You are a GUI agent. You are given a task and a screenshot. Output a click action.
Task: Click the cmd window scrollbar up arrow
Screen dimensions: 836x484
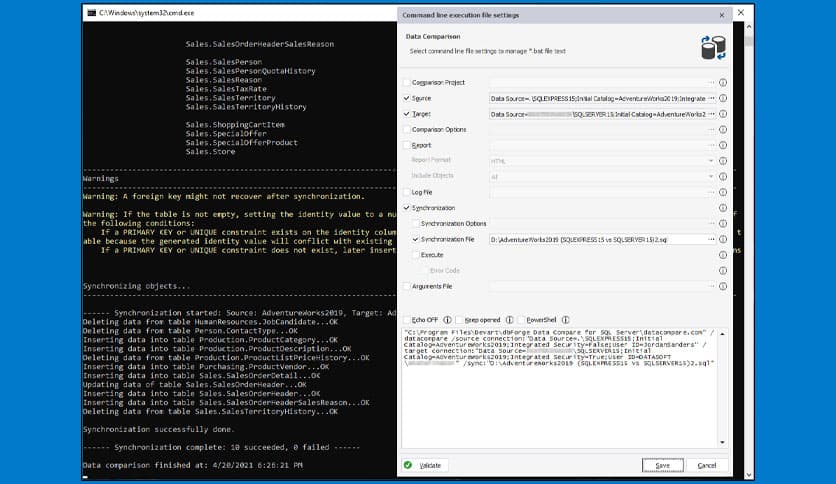(x=749, y=26)
